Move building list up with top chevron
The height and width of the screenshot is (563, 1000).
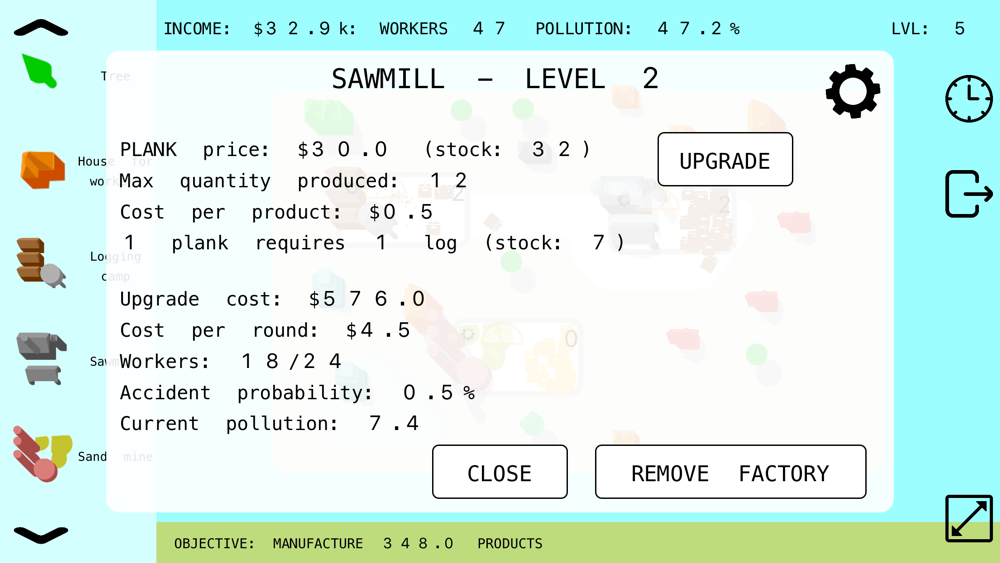pyautogui.click(x=41, y=28)
